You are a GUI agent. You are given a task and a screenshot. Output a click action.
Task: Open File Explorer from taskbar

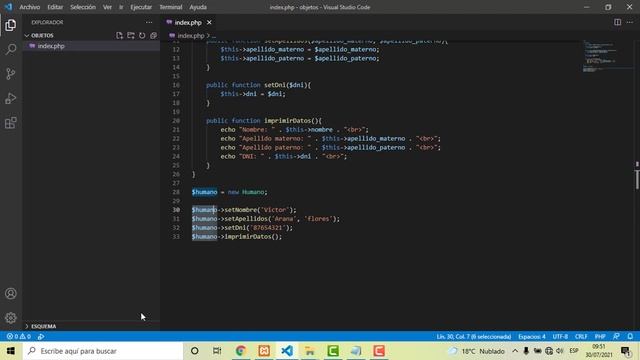pyautogui.click(x=310, y=351)
